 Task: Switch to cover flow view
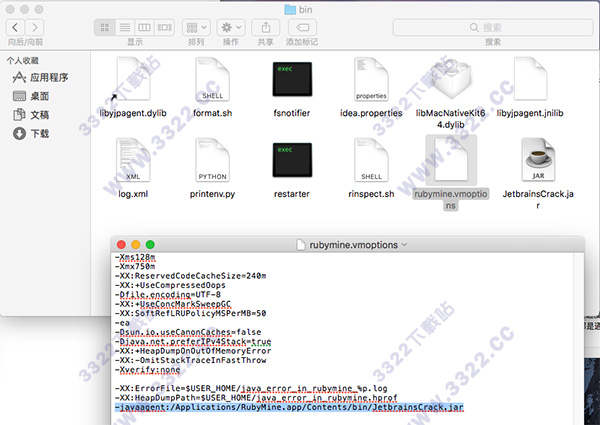pyautogui.click(x=165, y=27)
